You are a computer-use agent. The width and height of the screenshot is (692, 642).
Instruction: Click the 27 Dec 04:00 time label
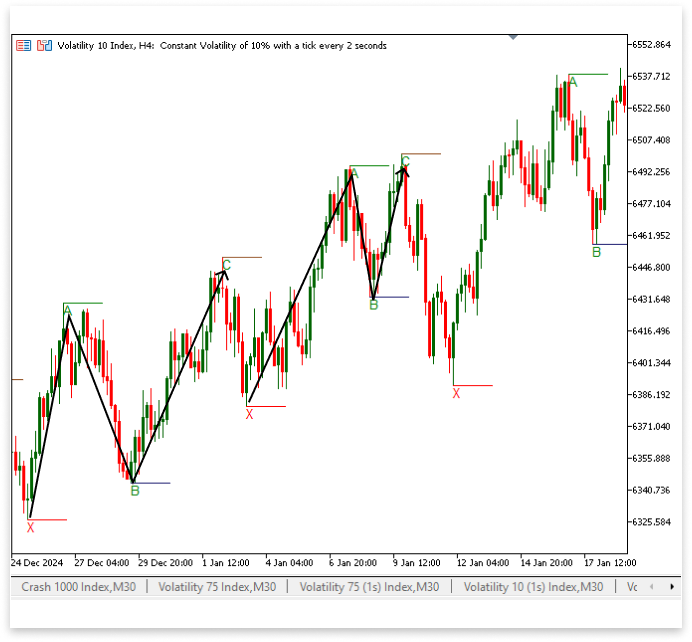102,563
